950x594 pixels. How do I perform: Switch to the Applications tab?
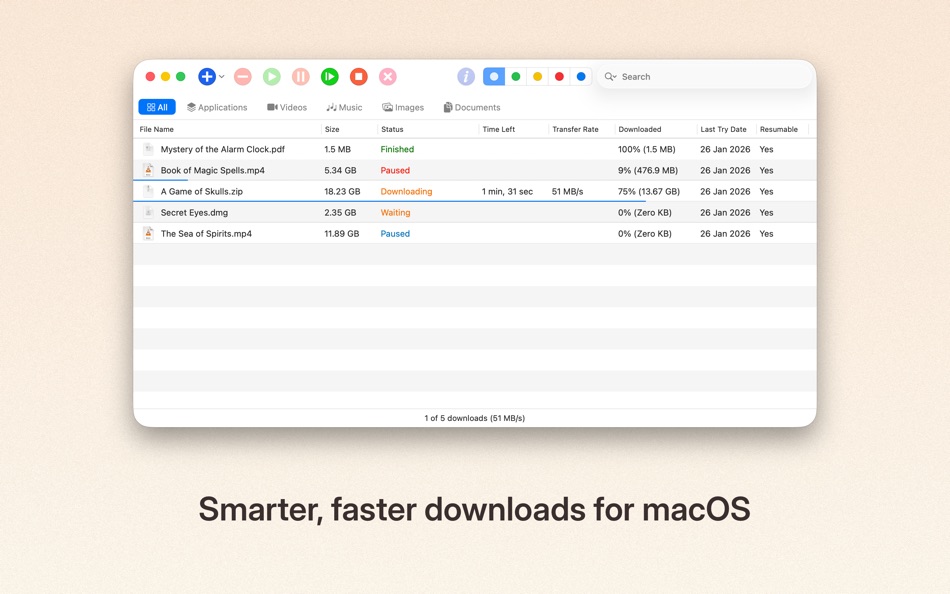coord(217,107)
